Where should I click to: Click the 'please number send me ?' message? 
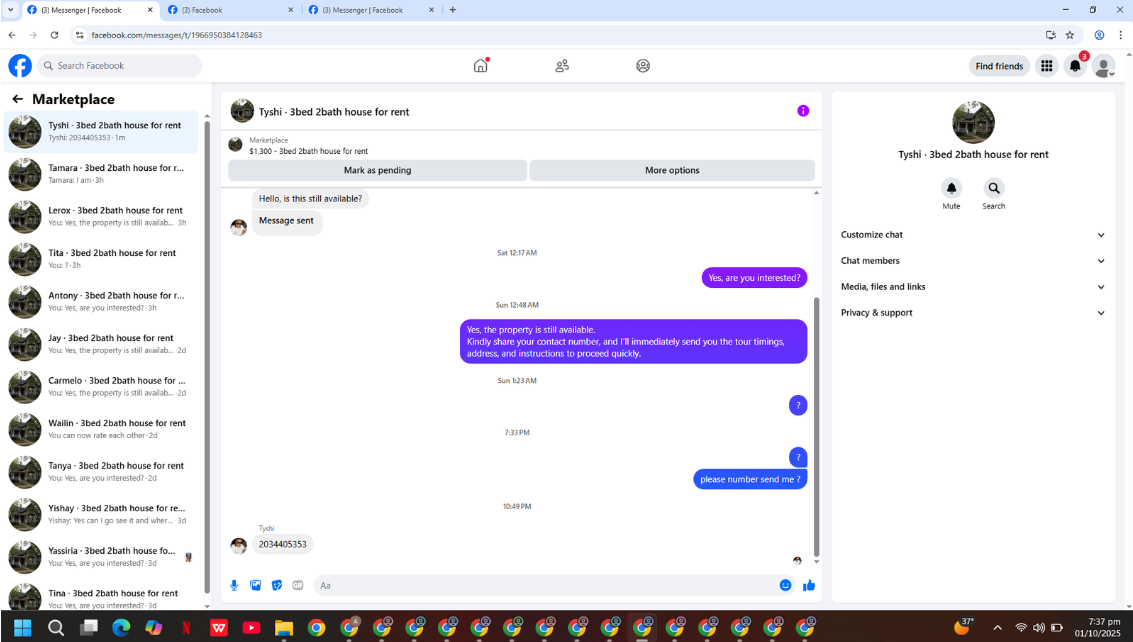tap(750, 479)
